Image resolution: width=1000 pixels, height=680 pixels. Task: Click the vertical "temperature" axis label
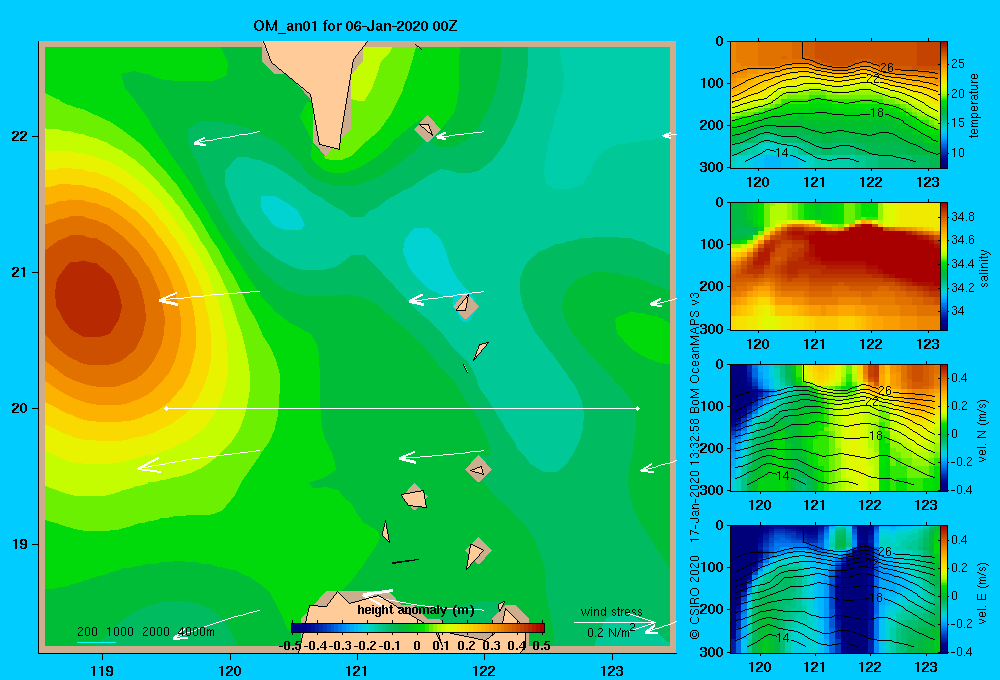click(974, 105)
